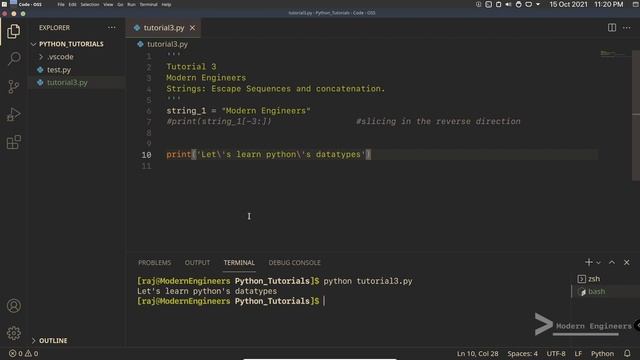Collapse the PYTHON_TUTORIALS folder section
The width and height of the screenshot is (640, 360).
67,44
